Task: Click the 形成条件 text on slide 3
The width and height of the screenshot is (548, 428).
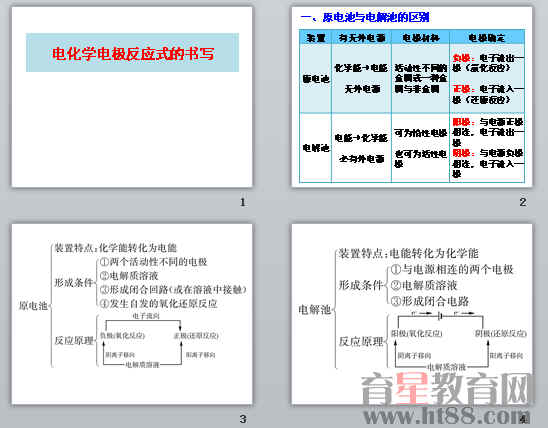Action: pos(74,282)
